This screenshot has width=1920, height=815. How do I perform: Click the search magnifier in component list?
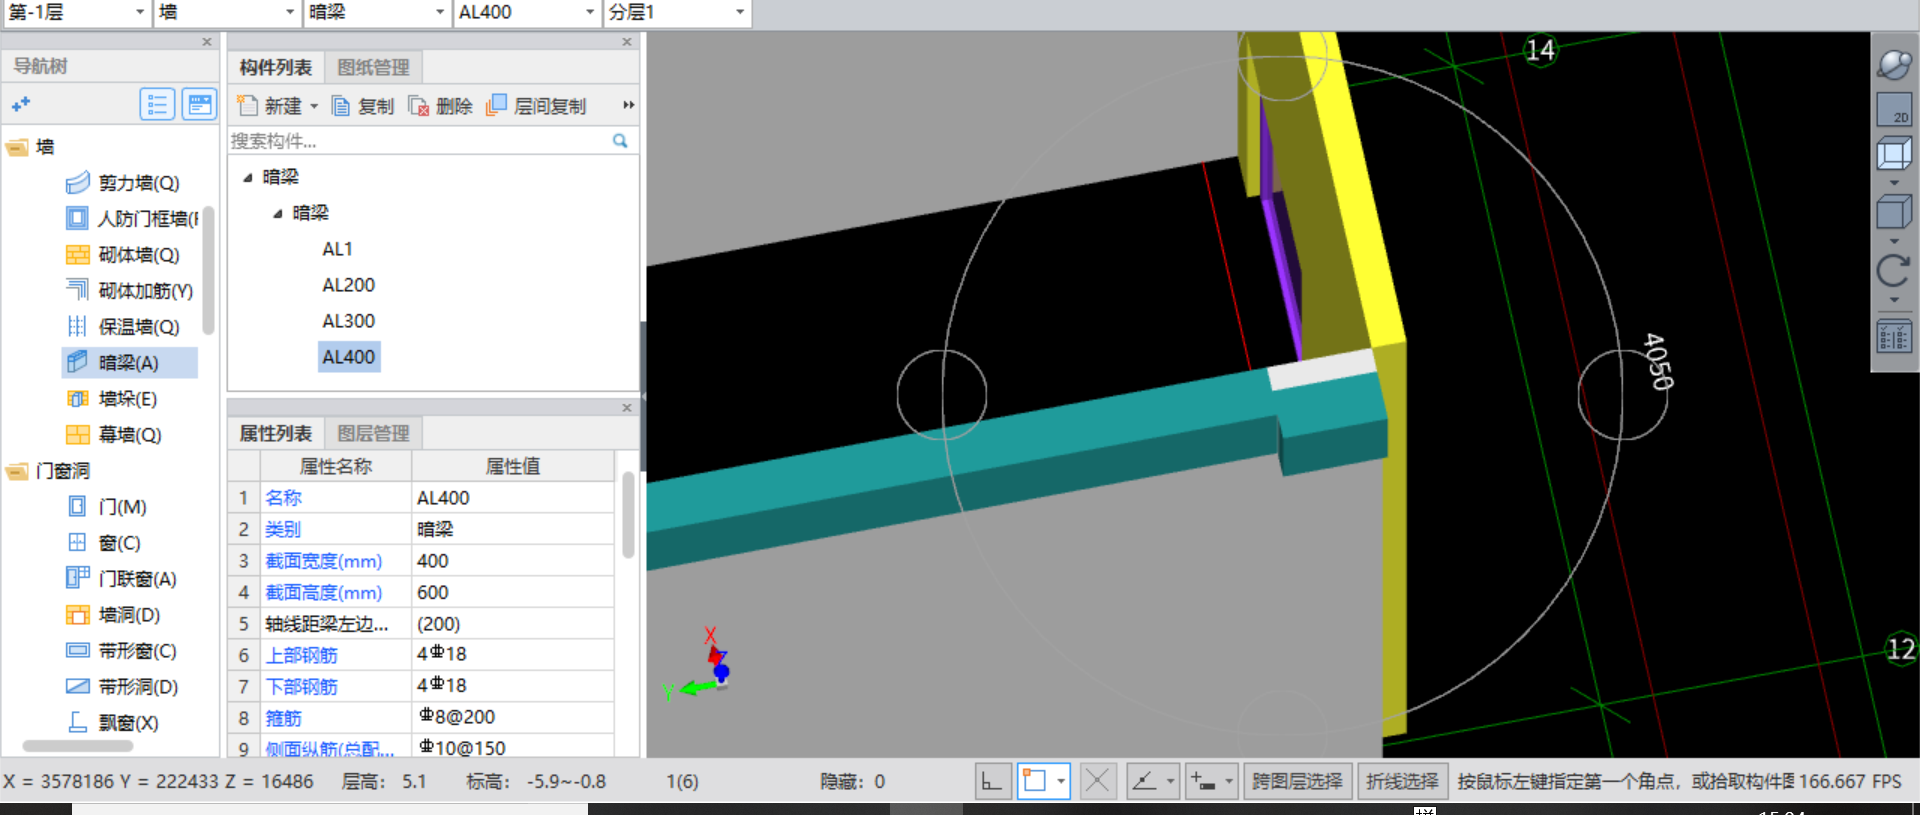coord(620,141)
